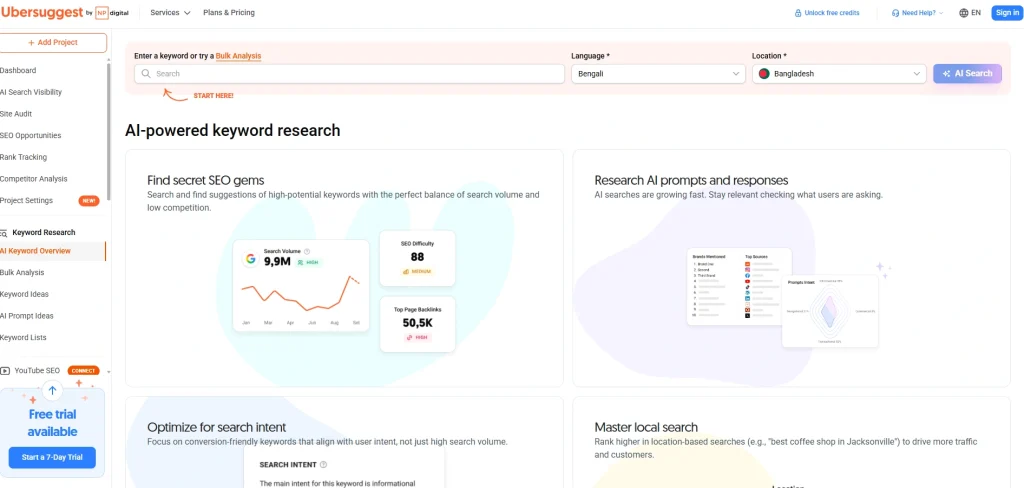1024x488 pixels.
Task: Click the Top Page Backlinks 50,5K card
Action: [x=417, y=324]
